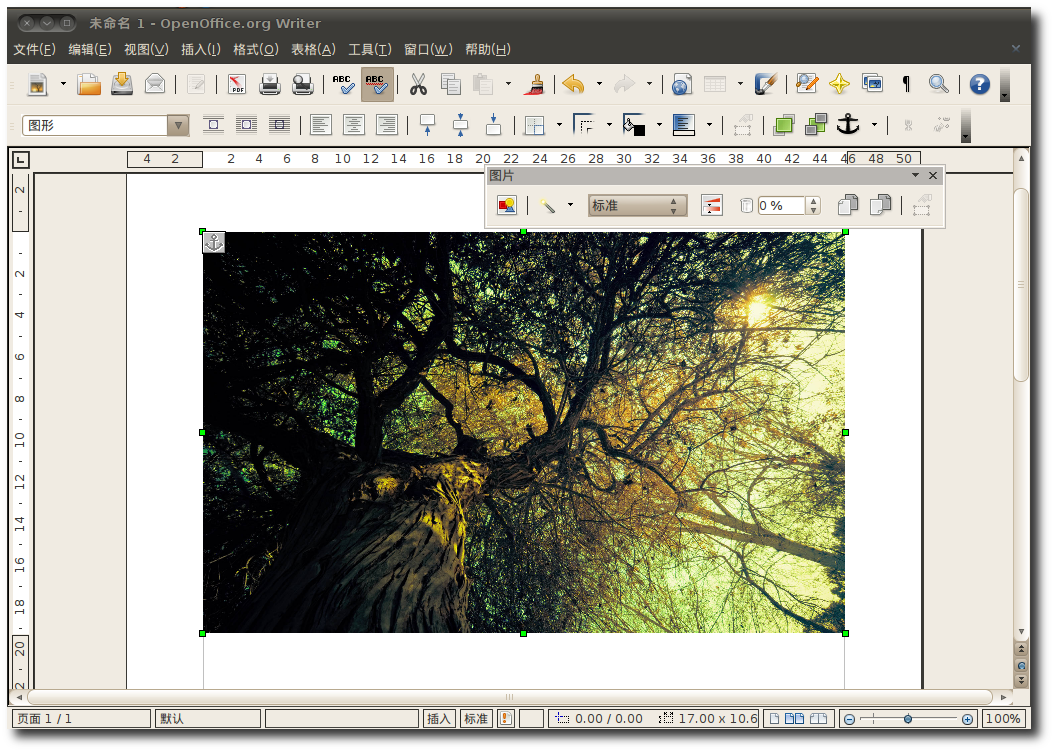1054x752 pixels.
Task: Click the Save document icon
Action: pyautogui.click(x=122, y=85)
